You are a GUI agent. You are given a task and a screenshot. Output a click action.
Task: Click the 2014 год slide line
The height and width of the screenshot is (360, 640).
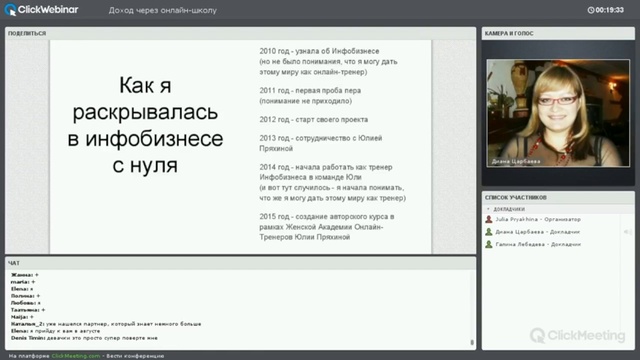click(333, 182)
